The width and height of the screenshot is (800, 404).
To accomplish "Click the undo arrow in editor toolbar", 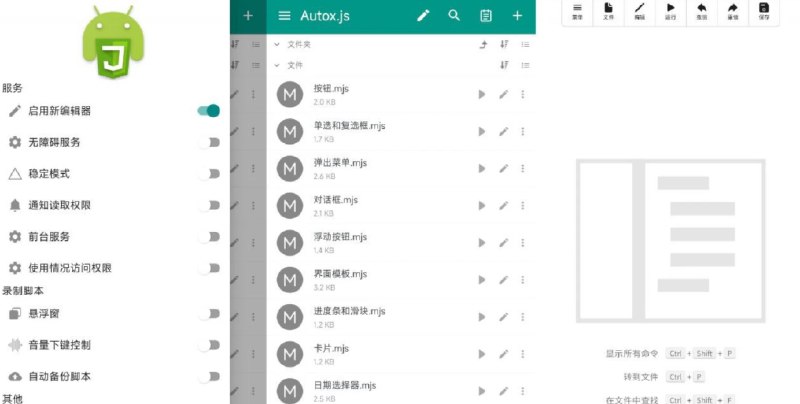I will click(x=702, y=11).
